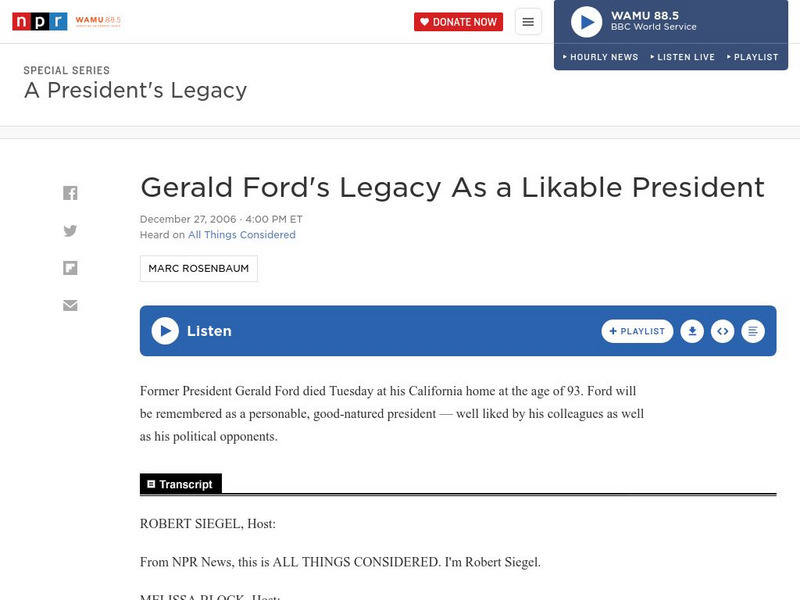The image size is (800, 600).
Task: Click the NPR logo
Action: pyautogui.click(x=39, y=20)
